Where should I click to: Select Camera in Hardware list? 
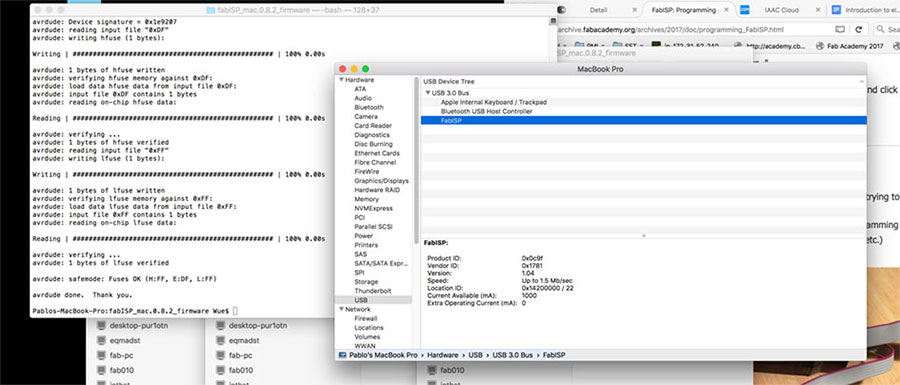pyautogui.click(x=366, y=116)
